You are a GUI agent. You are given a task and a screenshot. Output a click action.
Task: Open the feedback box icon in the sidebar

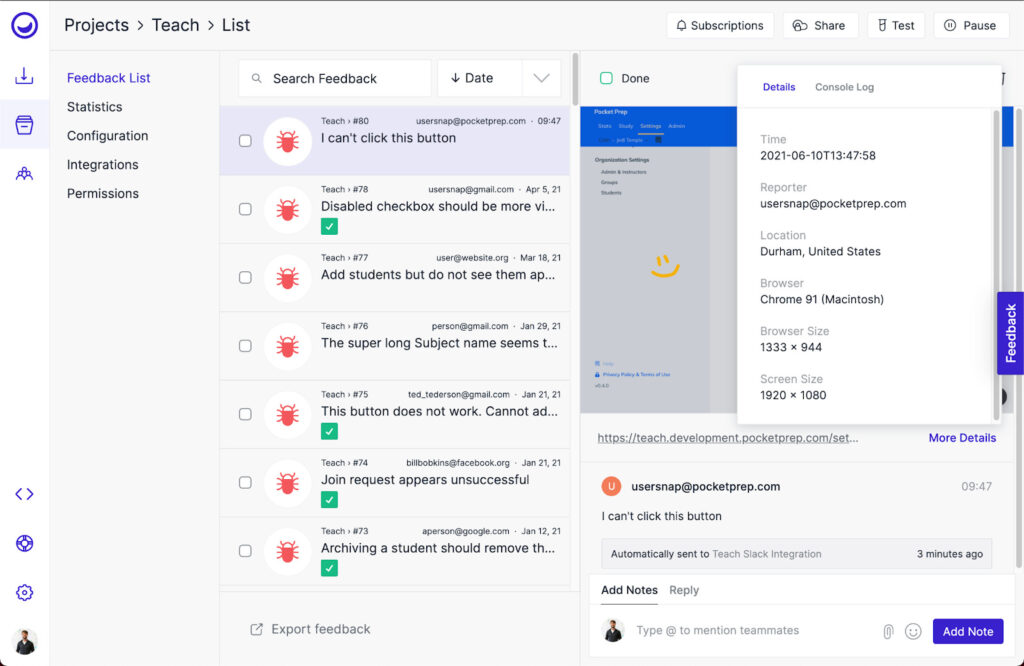(24, 124)
